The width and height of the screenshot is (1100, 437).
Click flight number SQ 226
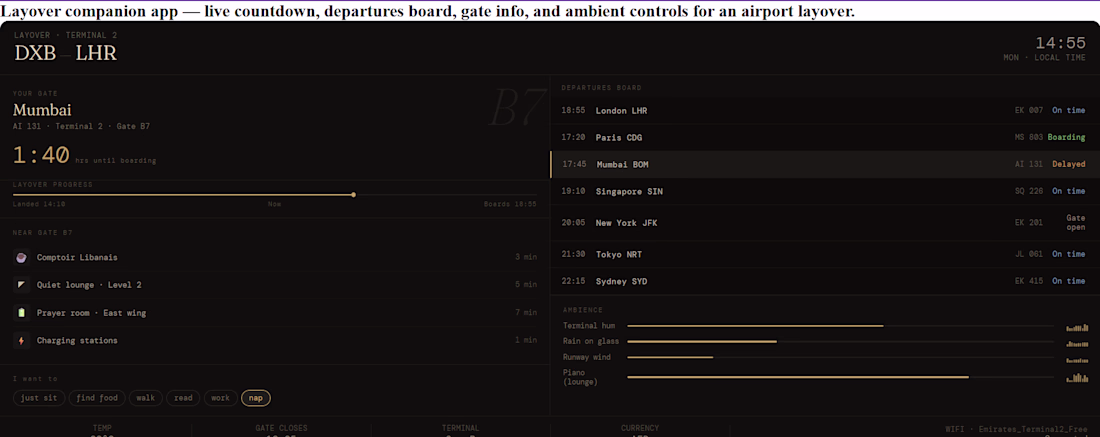tap(1029, 191)
